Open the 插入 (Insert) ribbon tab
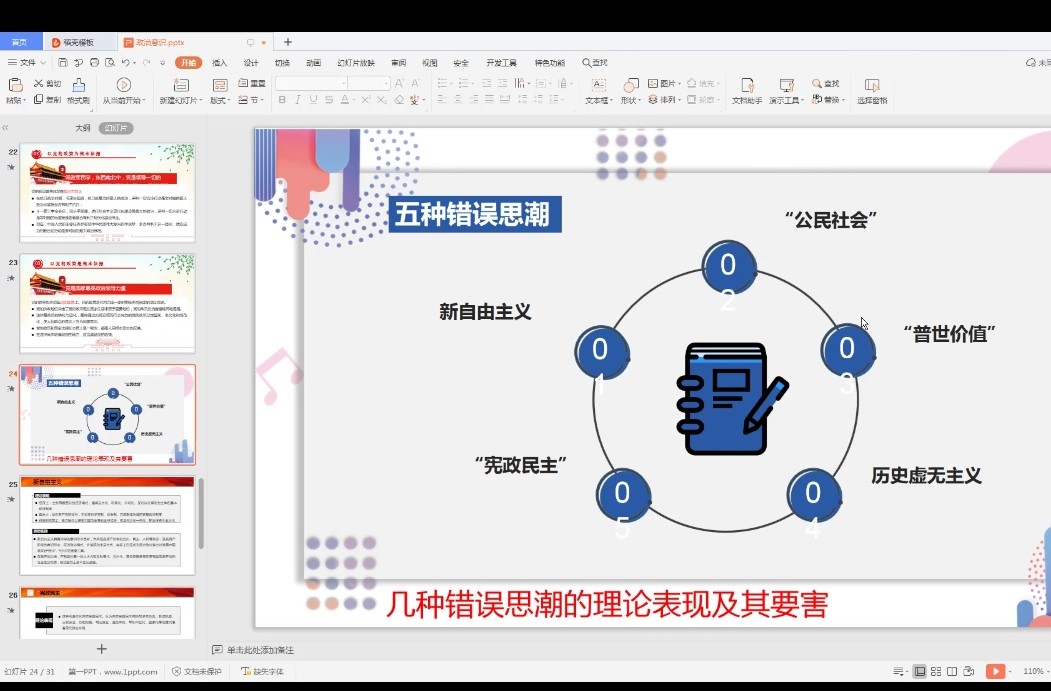This screenshot has height=691, width=1051. pos(219,62)
